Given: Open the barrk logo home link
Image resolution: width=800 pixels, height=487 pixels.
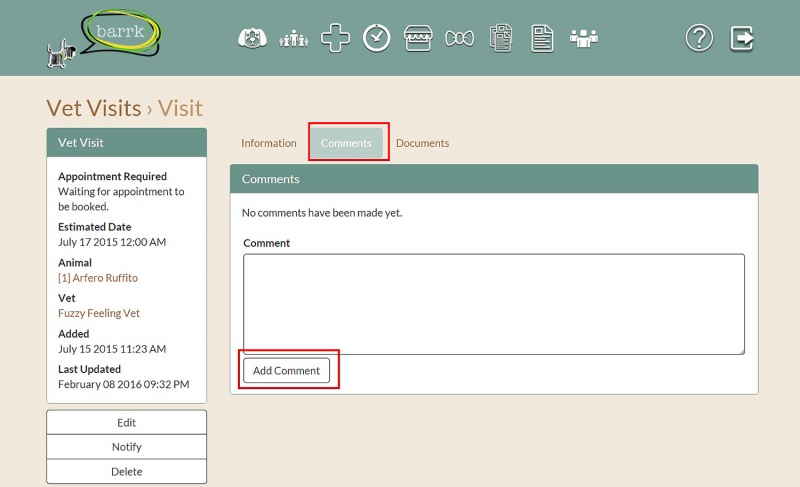Looking at the screenshot, I should pos(105,38).
